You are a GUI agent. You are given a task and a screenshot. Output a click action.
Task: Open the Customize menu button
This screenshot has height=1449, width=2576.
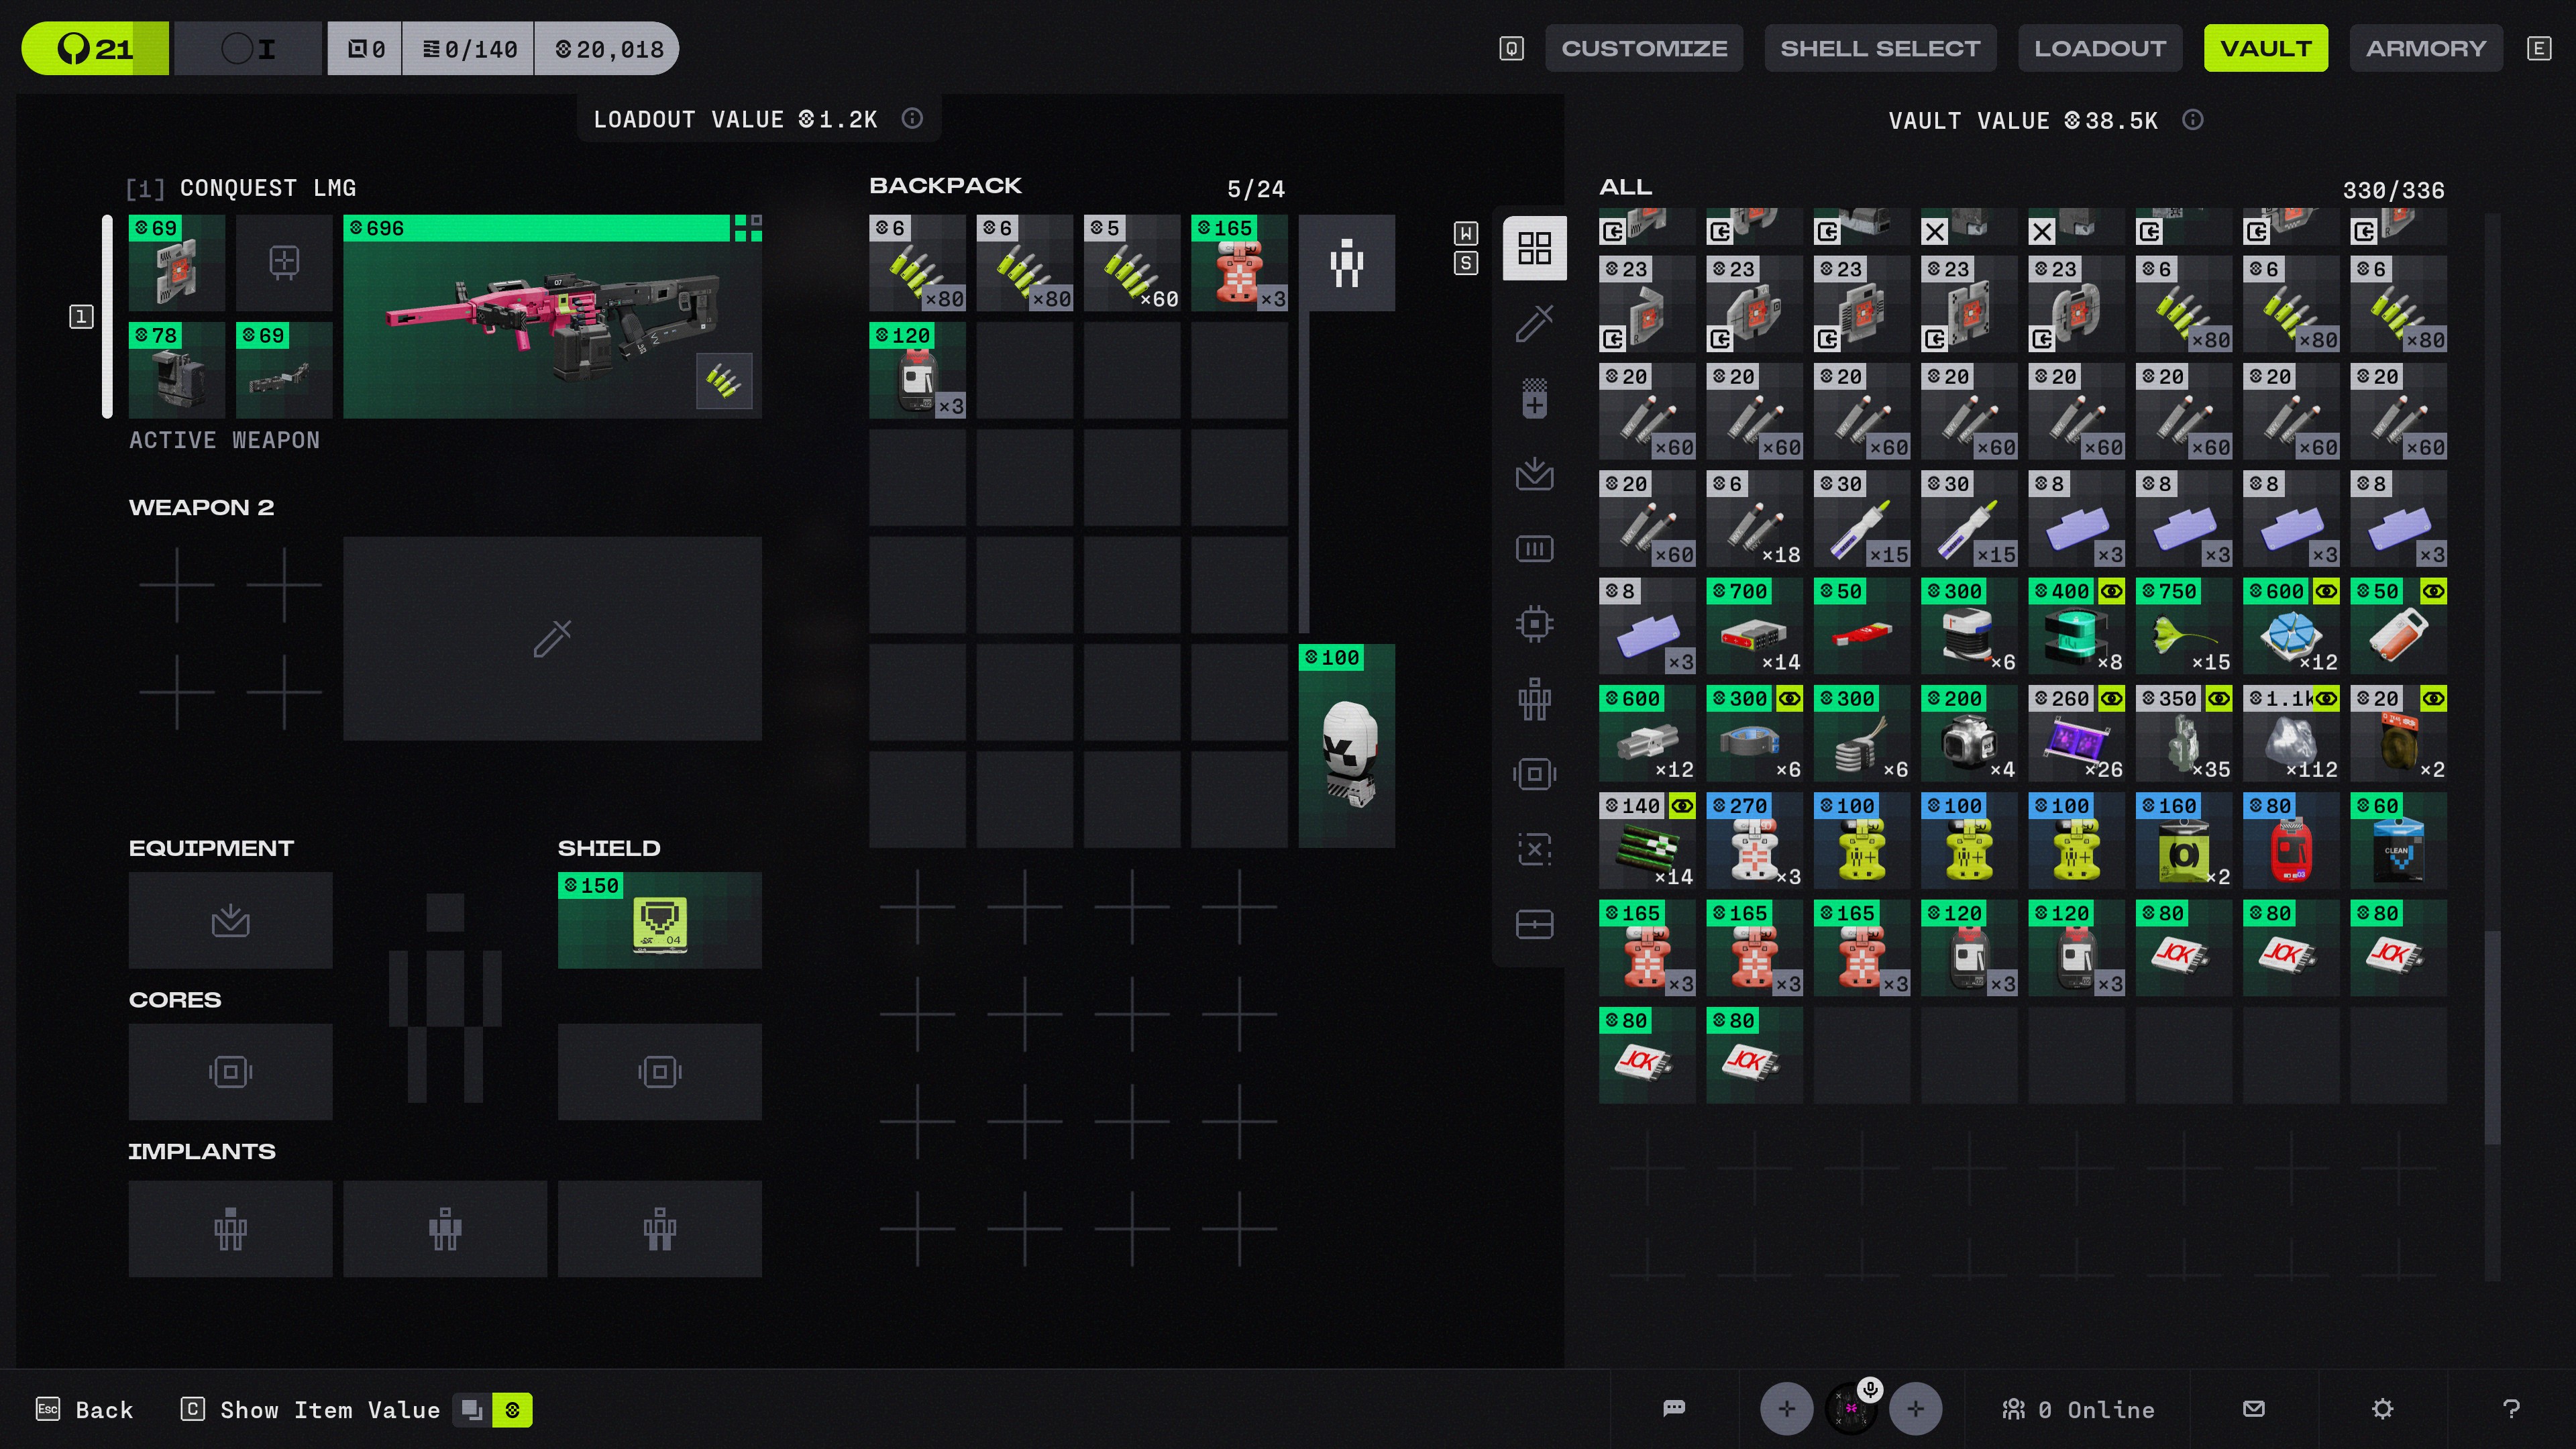click(x=1643, y=48)
